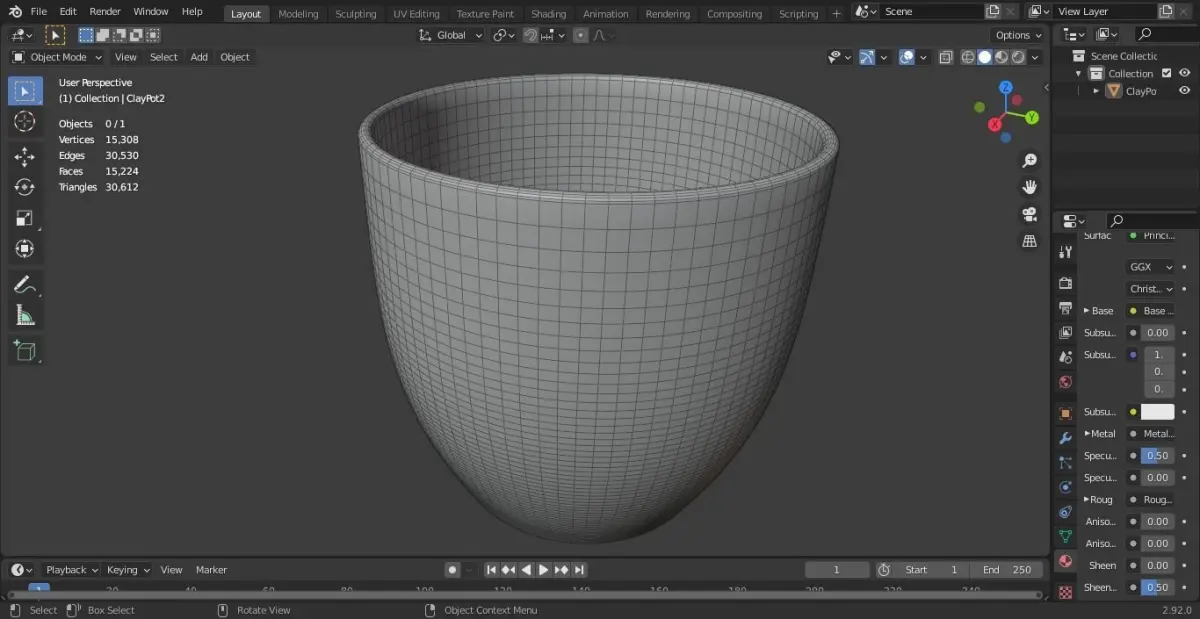Activate the Move tool

25,157
